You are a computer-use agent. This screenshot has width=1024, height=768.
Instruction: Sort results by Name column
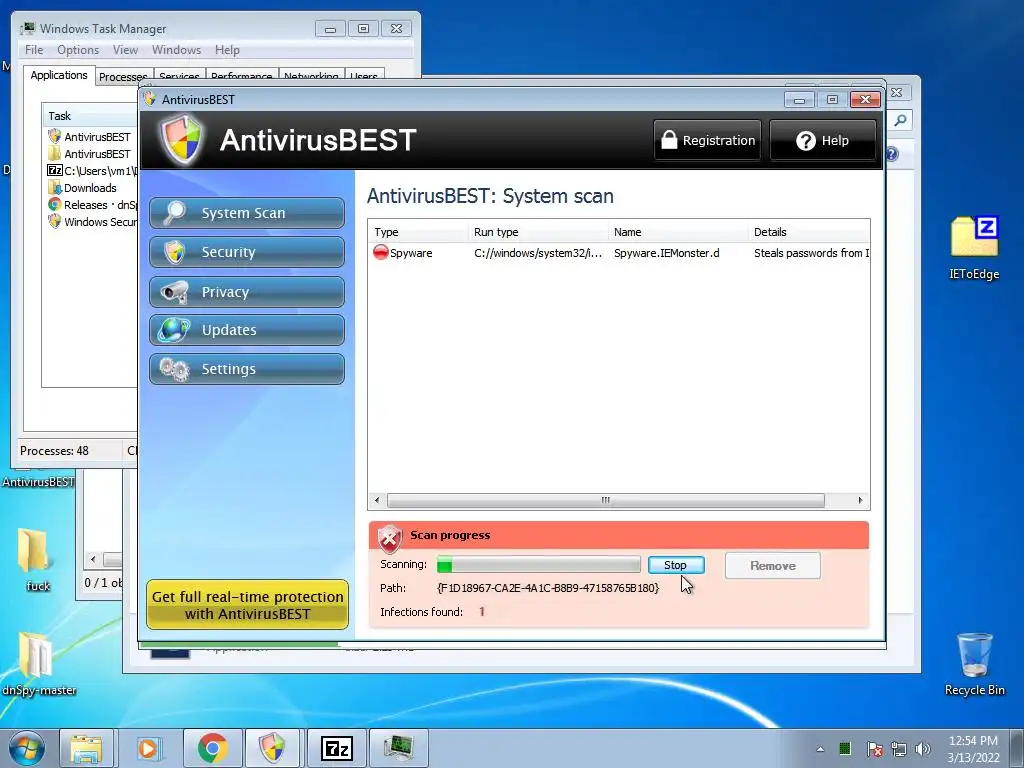pos(678,232)
